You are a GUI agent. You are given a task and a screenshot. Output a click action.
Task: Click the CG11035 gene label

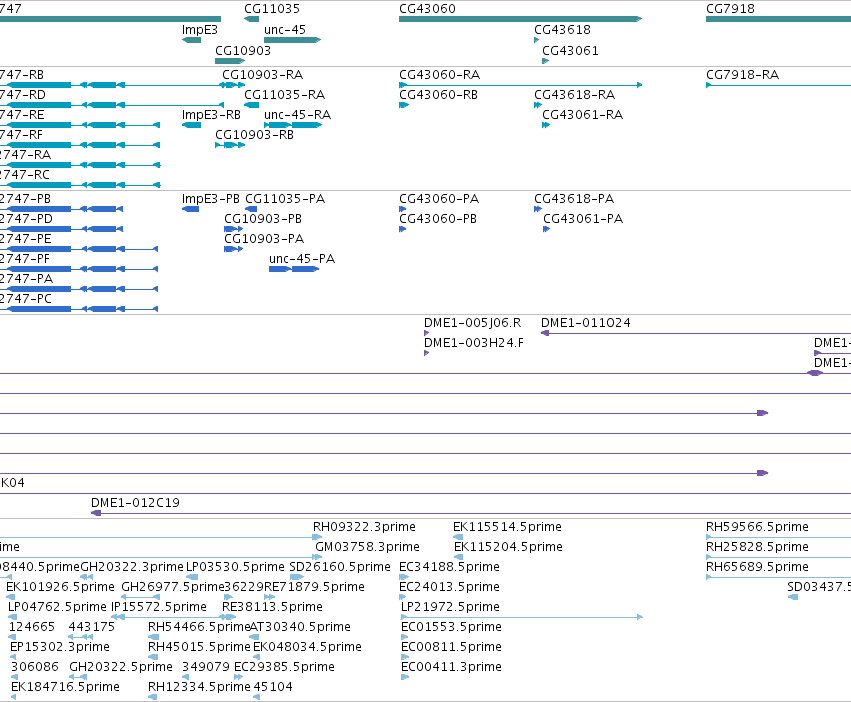[x=271, y=9]
